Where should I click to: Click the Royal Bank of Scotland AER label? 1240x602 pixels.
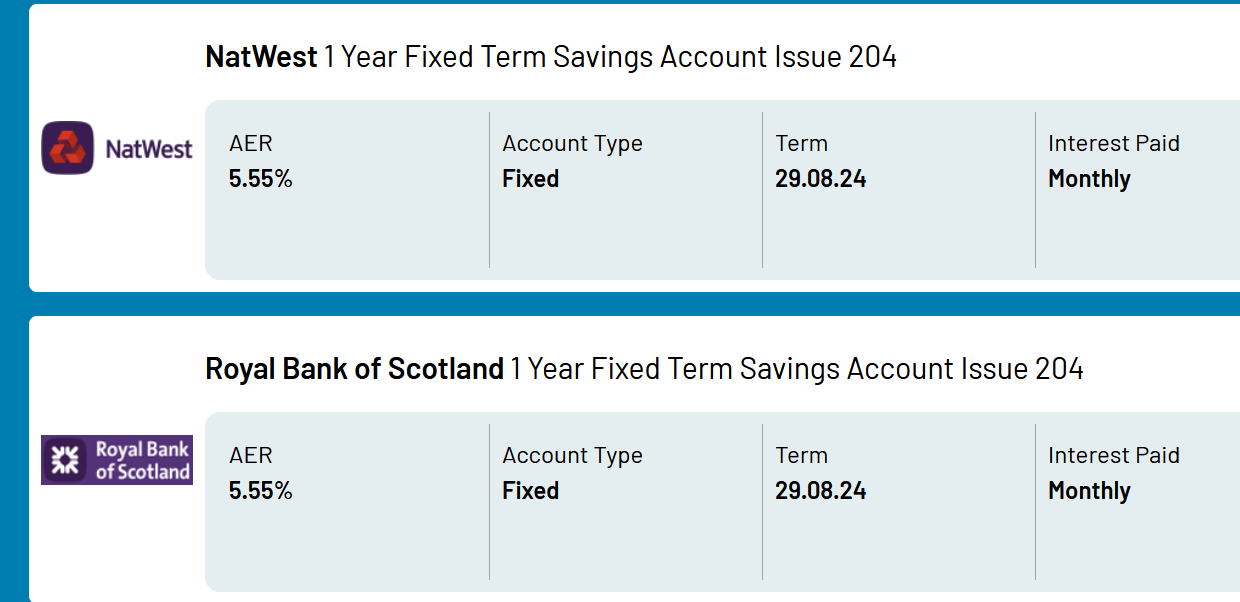[x=251, y=456]
